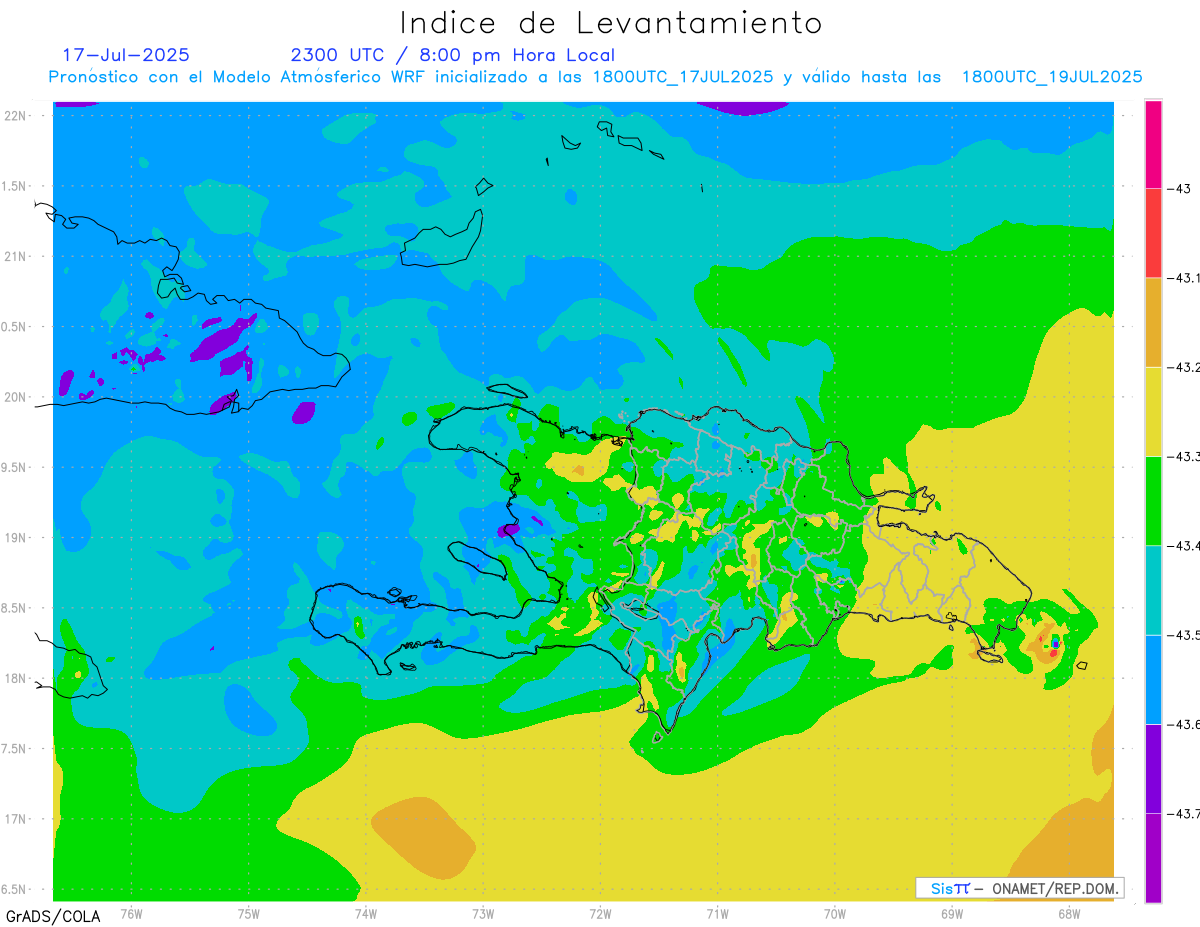Click the '18N' latitude label
The height and width of the screenshot is (927, 1200).
click(x=17, y=678)
